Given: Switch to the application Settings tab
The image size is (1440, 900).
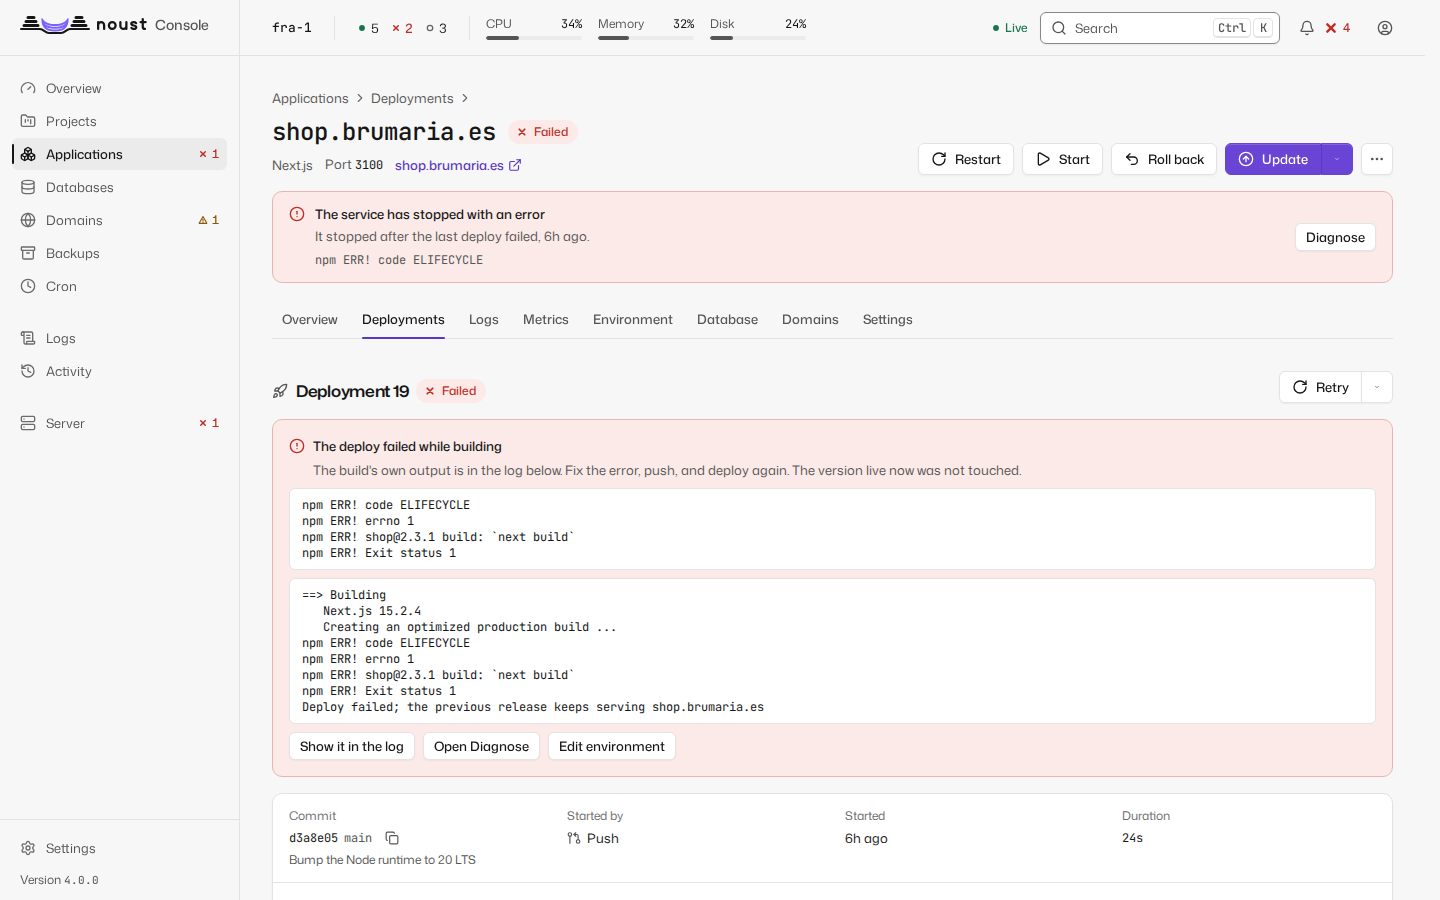Looking at the screenshot, I should 888,320.
